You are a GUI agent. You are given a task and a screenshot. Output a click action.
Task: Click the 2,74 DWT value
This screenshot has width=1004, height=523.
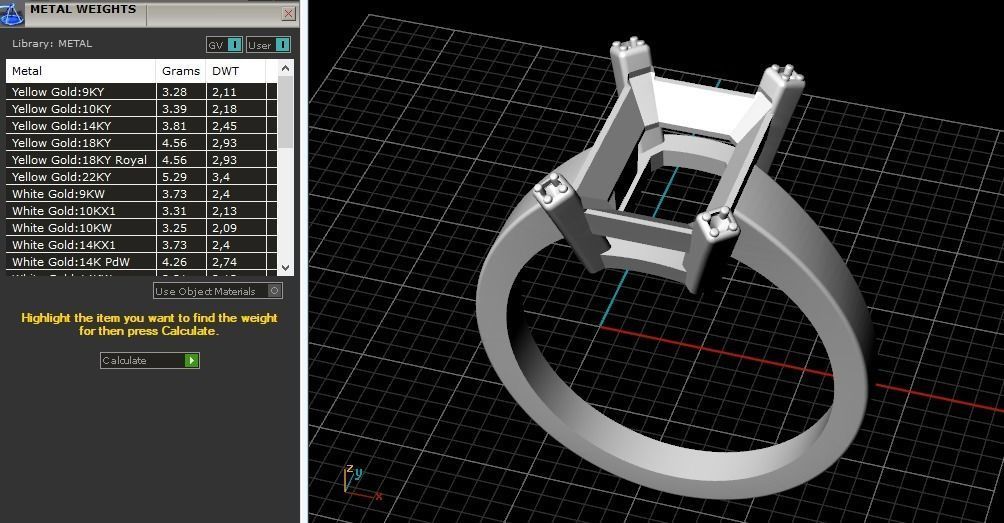[x=224, y=262]
